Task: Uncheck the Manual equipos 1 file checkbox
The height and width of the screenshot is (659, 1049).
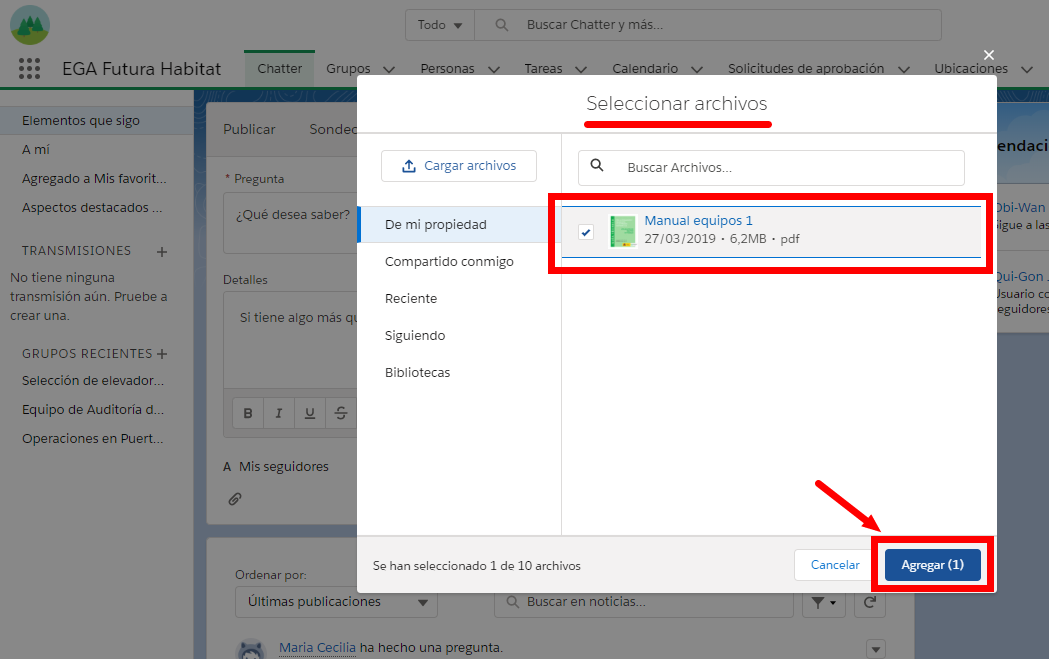Action: pos(585,231)
